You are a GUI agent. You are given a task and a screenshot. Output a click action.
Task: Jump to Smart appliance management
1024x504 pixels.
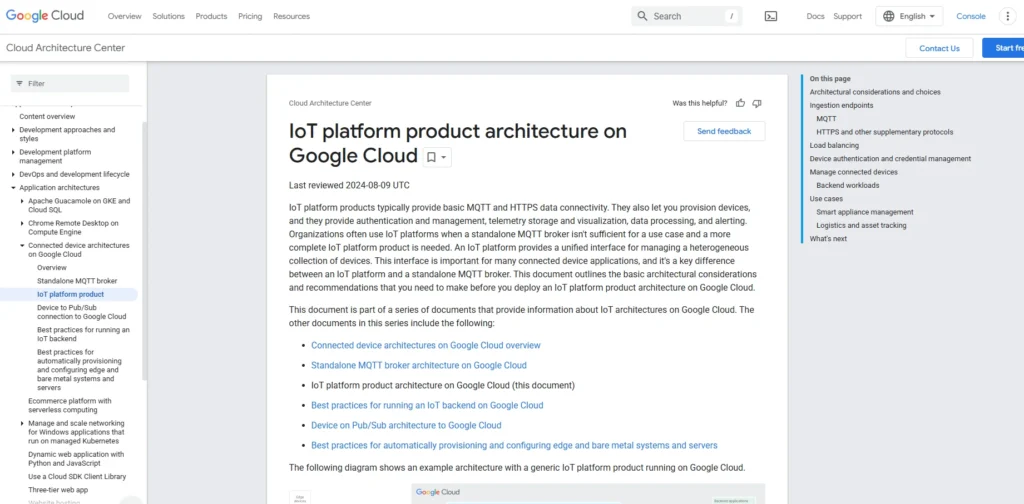click(x=865, y=212)
